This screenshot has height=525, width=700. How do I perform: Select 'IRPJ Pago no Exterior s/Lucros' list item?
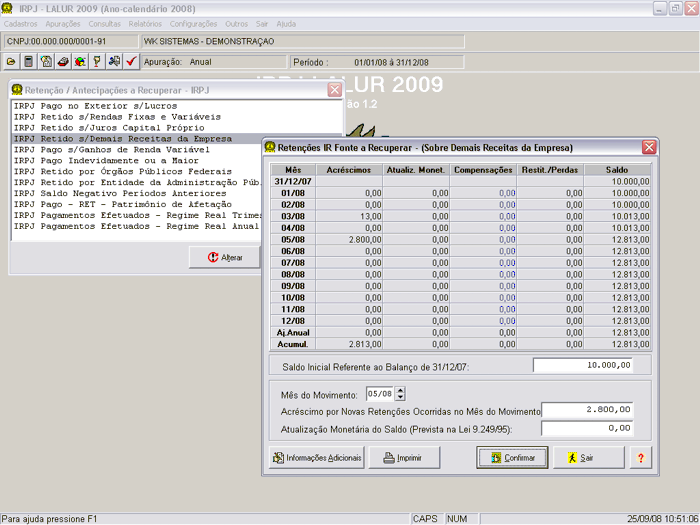click(x=96, y=106)
